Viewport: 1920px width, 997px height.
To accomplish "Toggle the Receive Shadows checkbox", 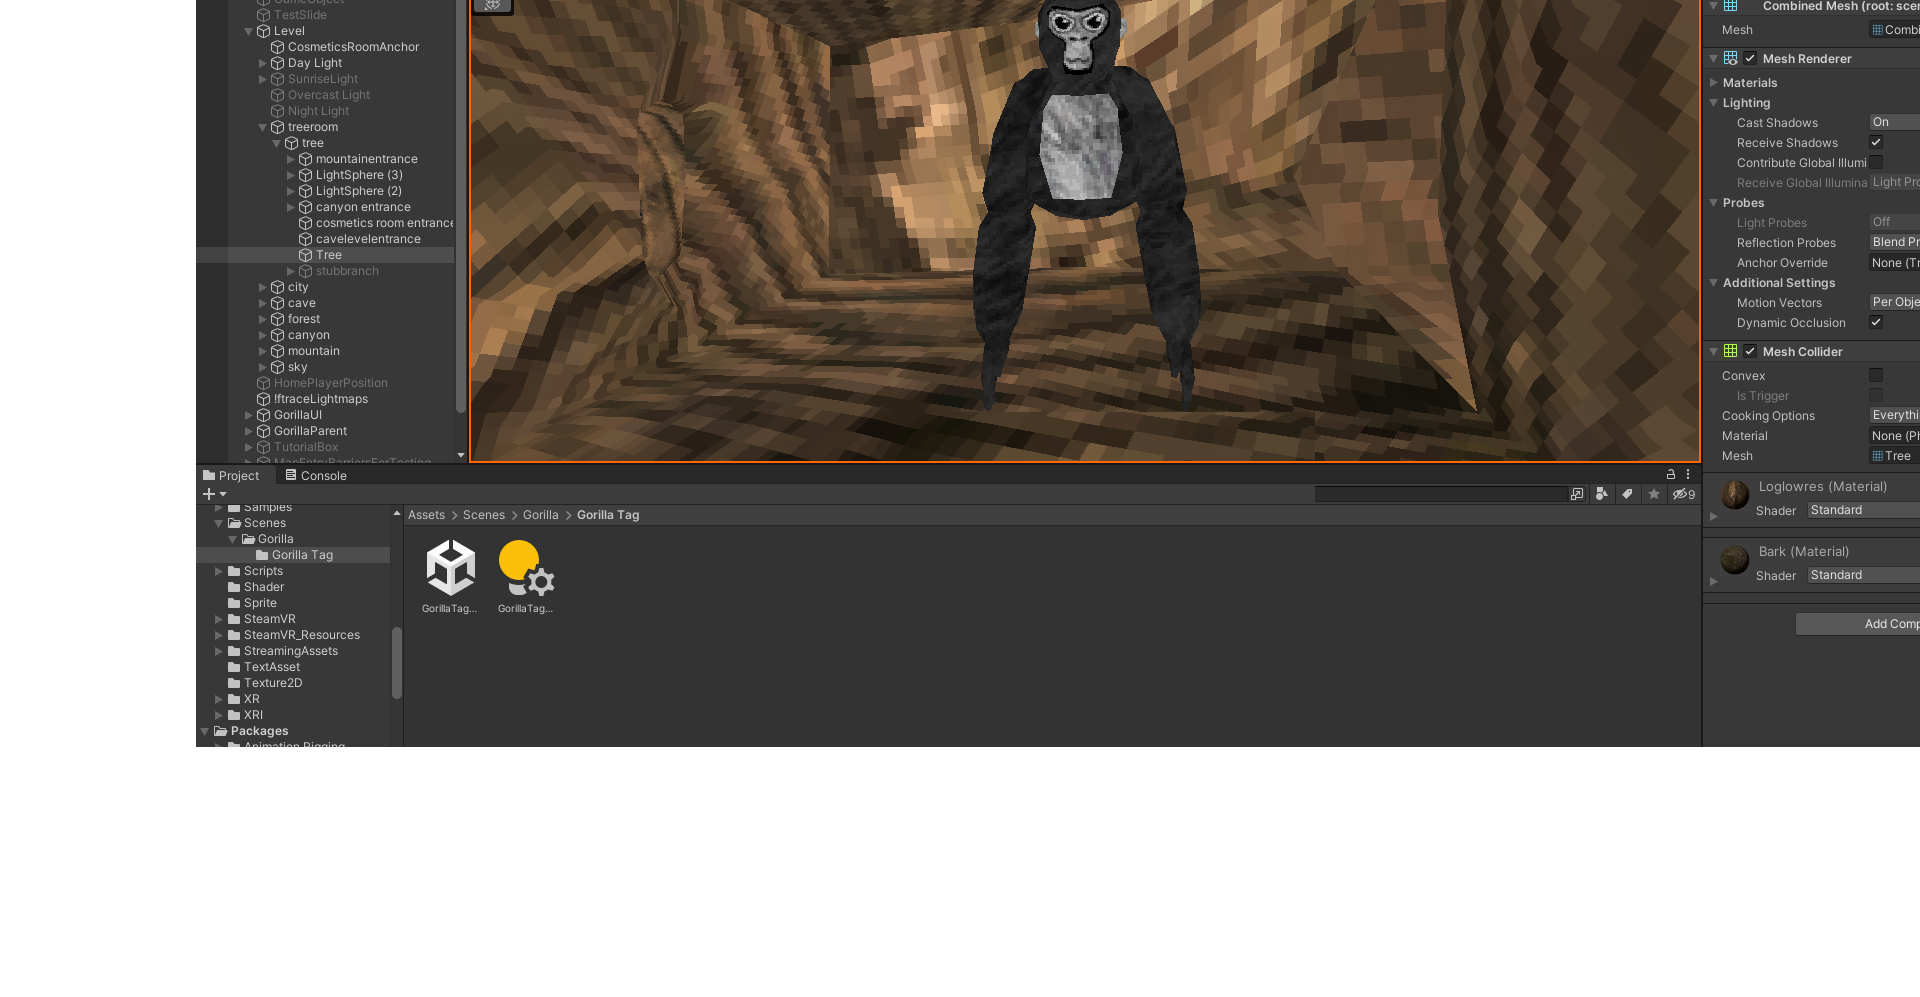I will [x=1876, y=142].
